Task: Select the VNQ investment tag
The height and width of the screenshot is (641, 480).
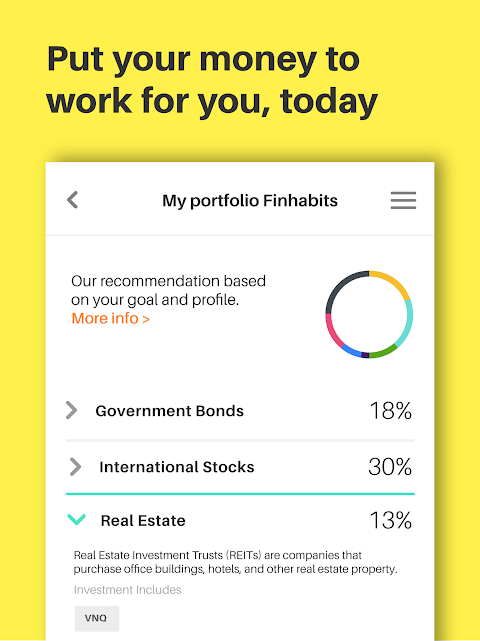Action: click(x=97, y=618)
